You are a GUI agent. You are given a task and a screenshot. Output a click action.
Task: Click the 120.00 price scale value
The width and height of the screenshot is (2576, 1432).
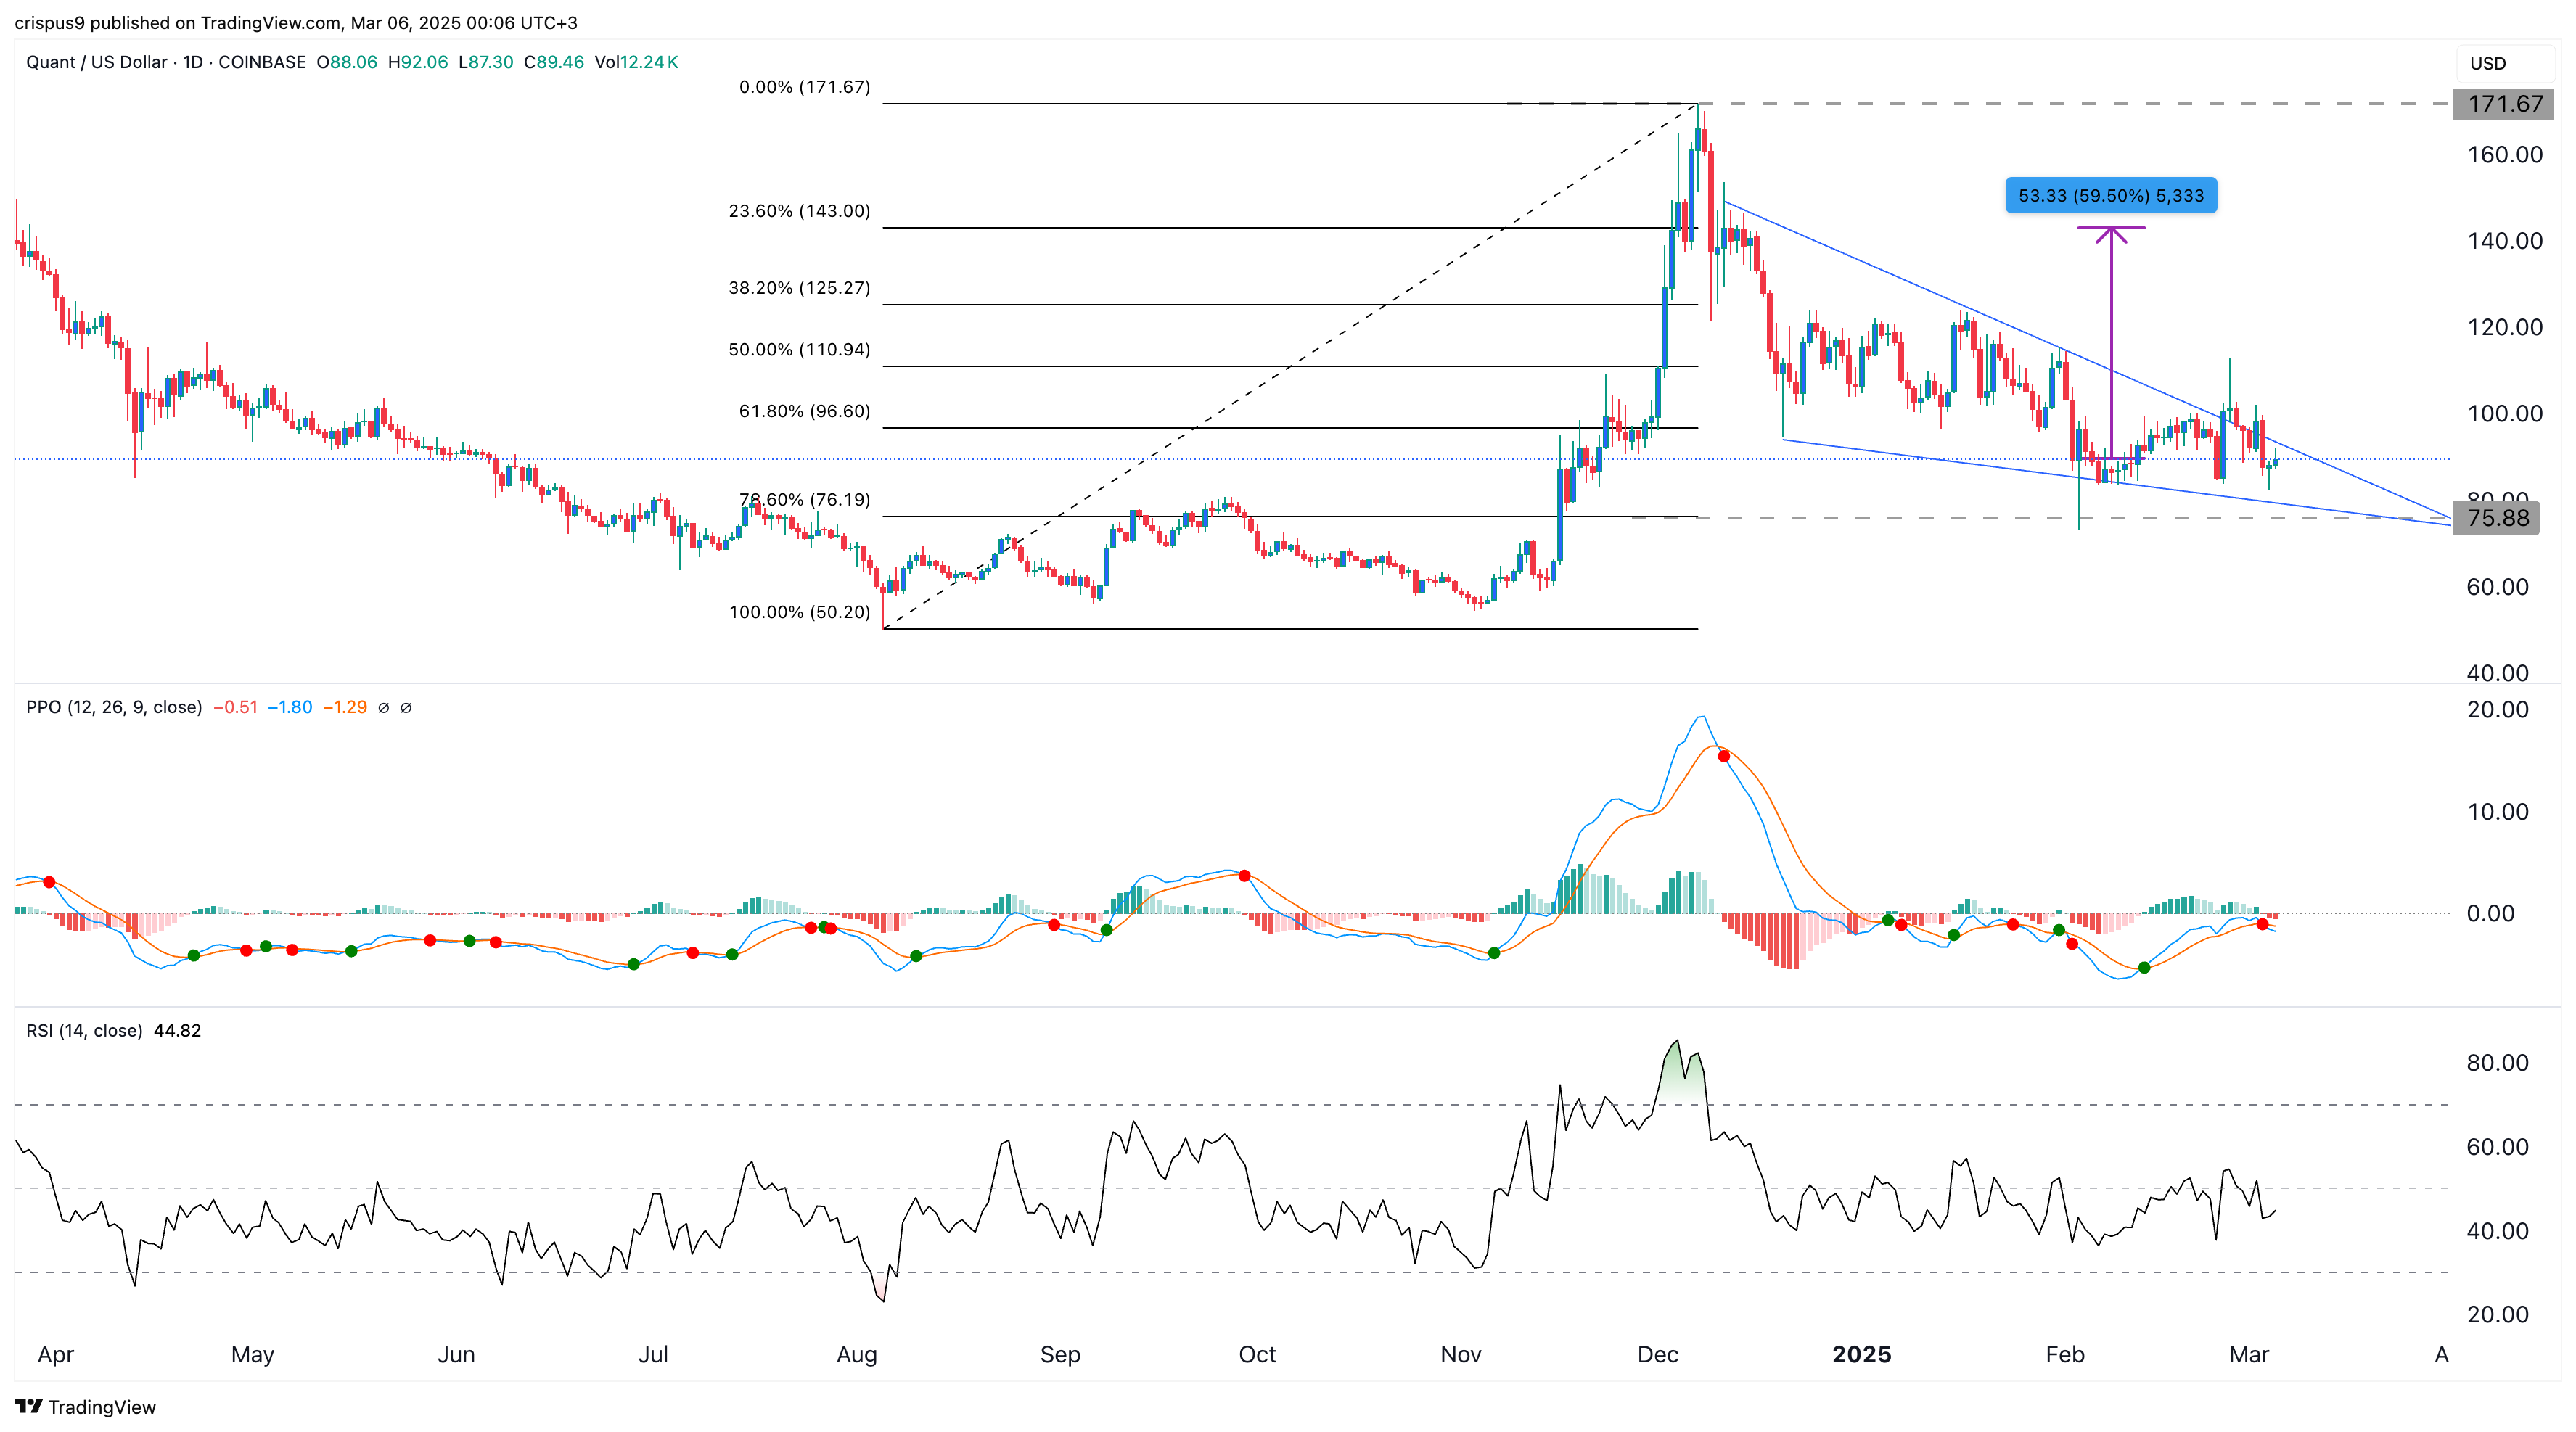pos(2504,327)
